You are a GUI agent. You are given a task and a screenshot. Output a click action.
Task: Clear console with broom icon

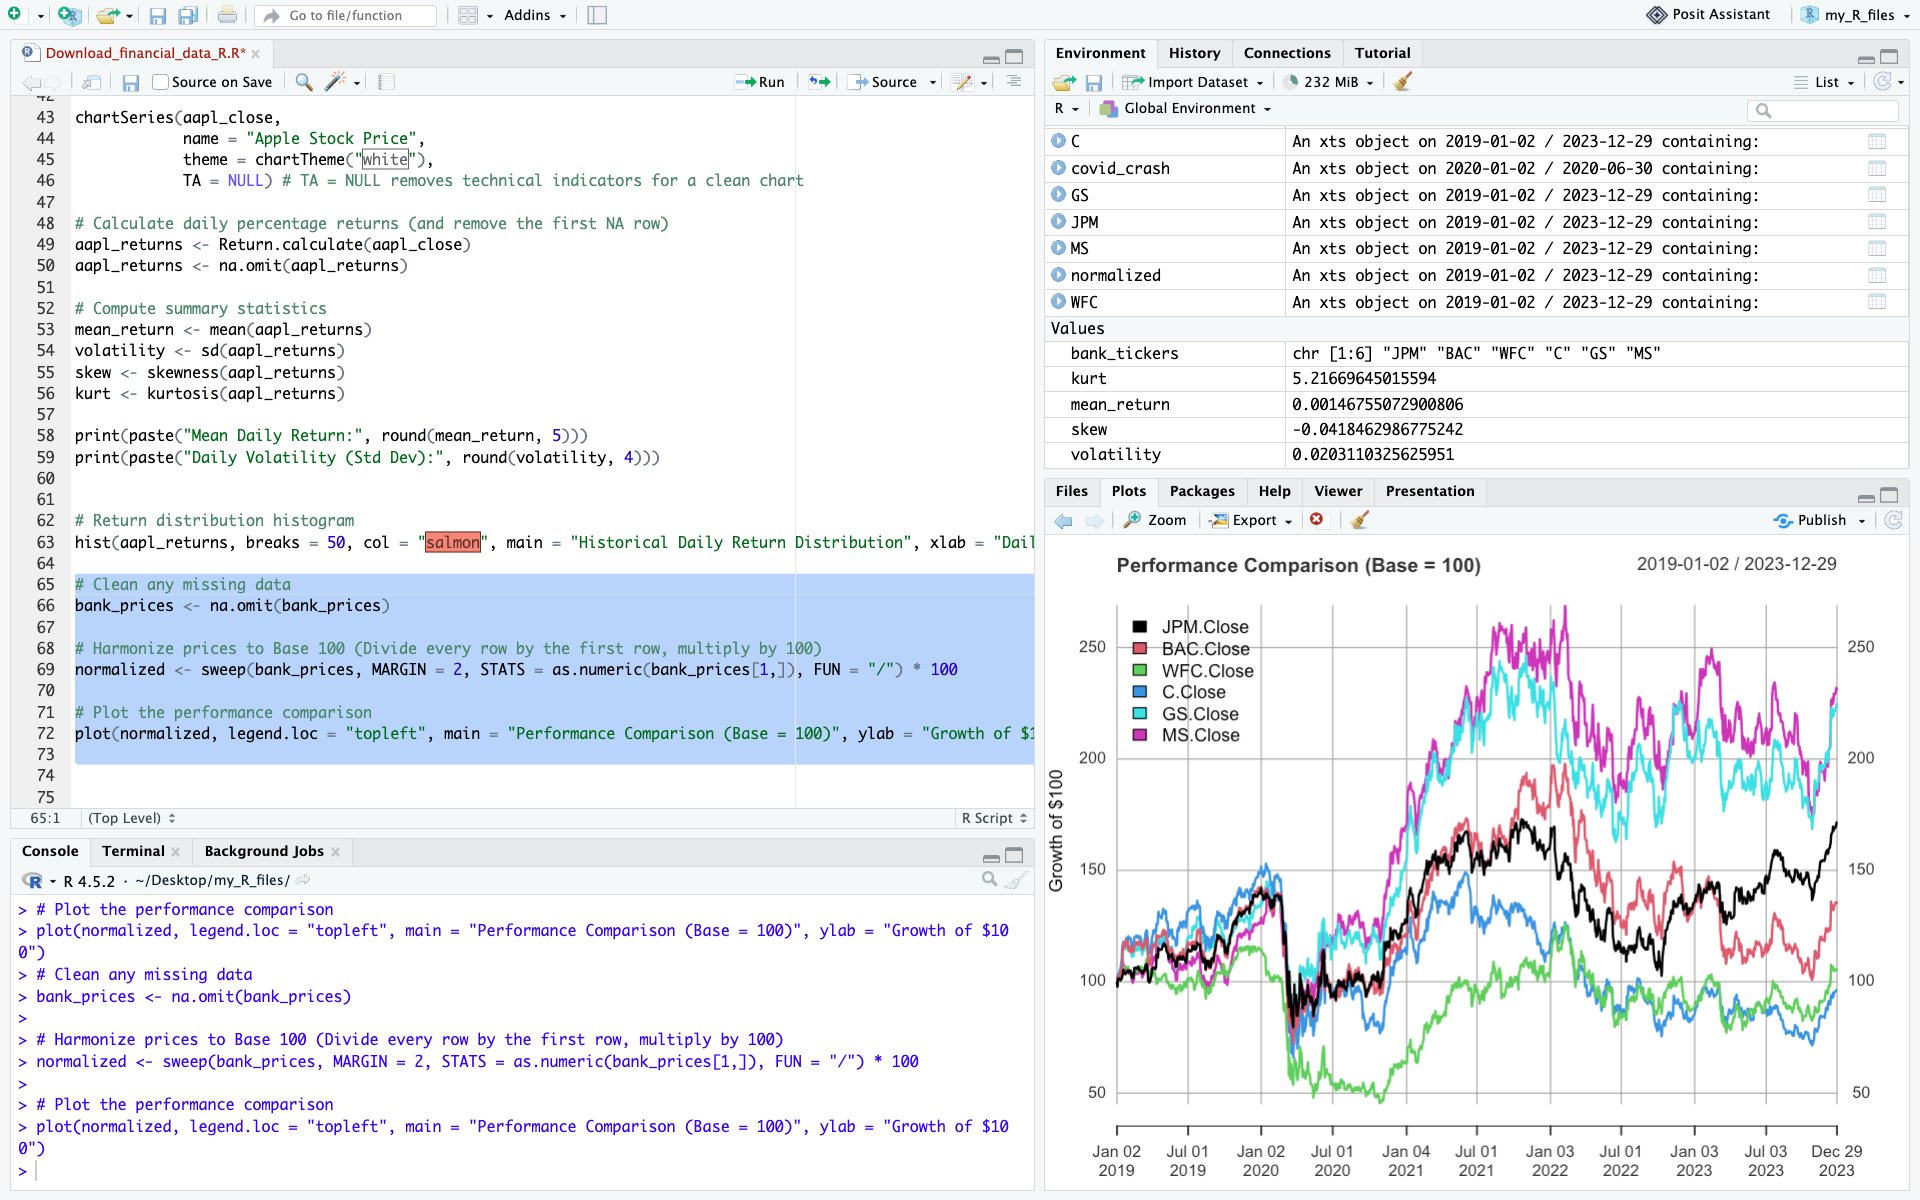(x=1016, y=880)
